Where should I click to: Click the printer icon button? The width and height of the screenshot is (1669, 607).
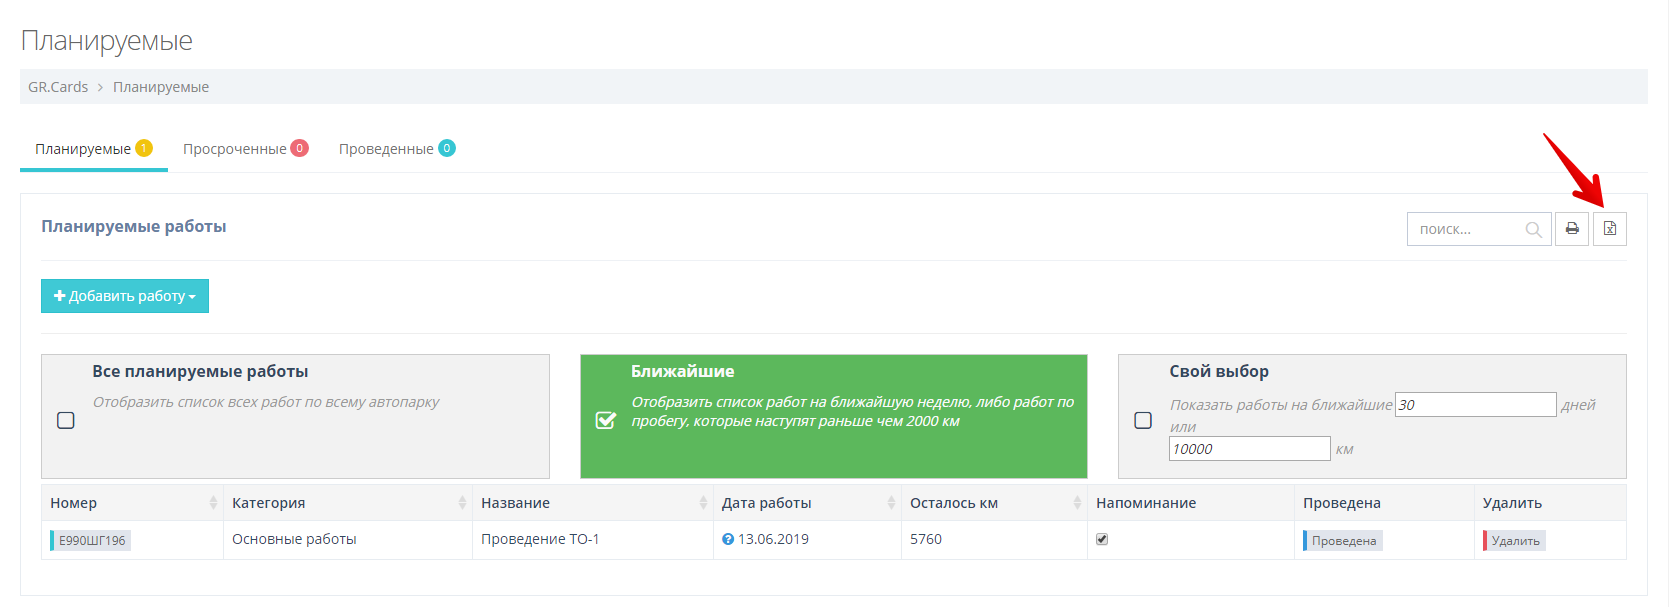(1571, 229)
